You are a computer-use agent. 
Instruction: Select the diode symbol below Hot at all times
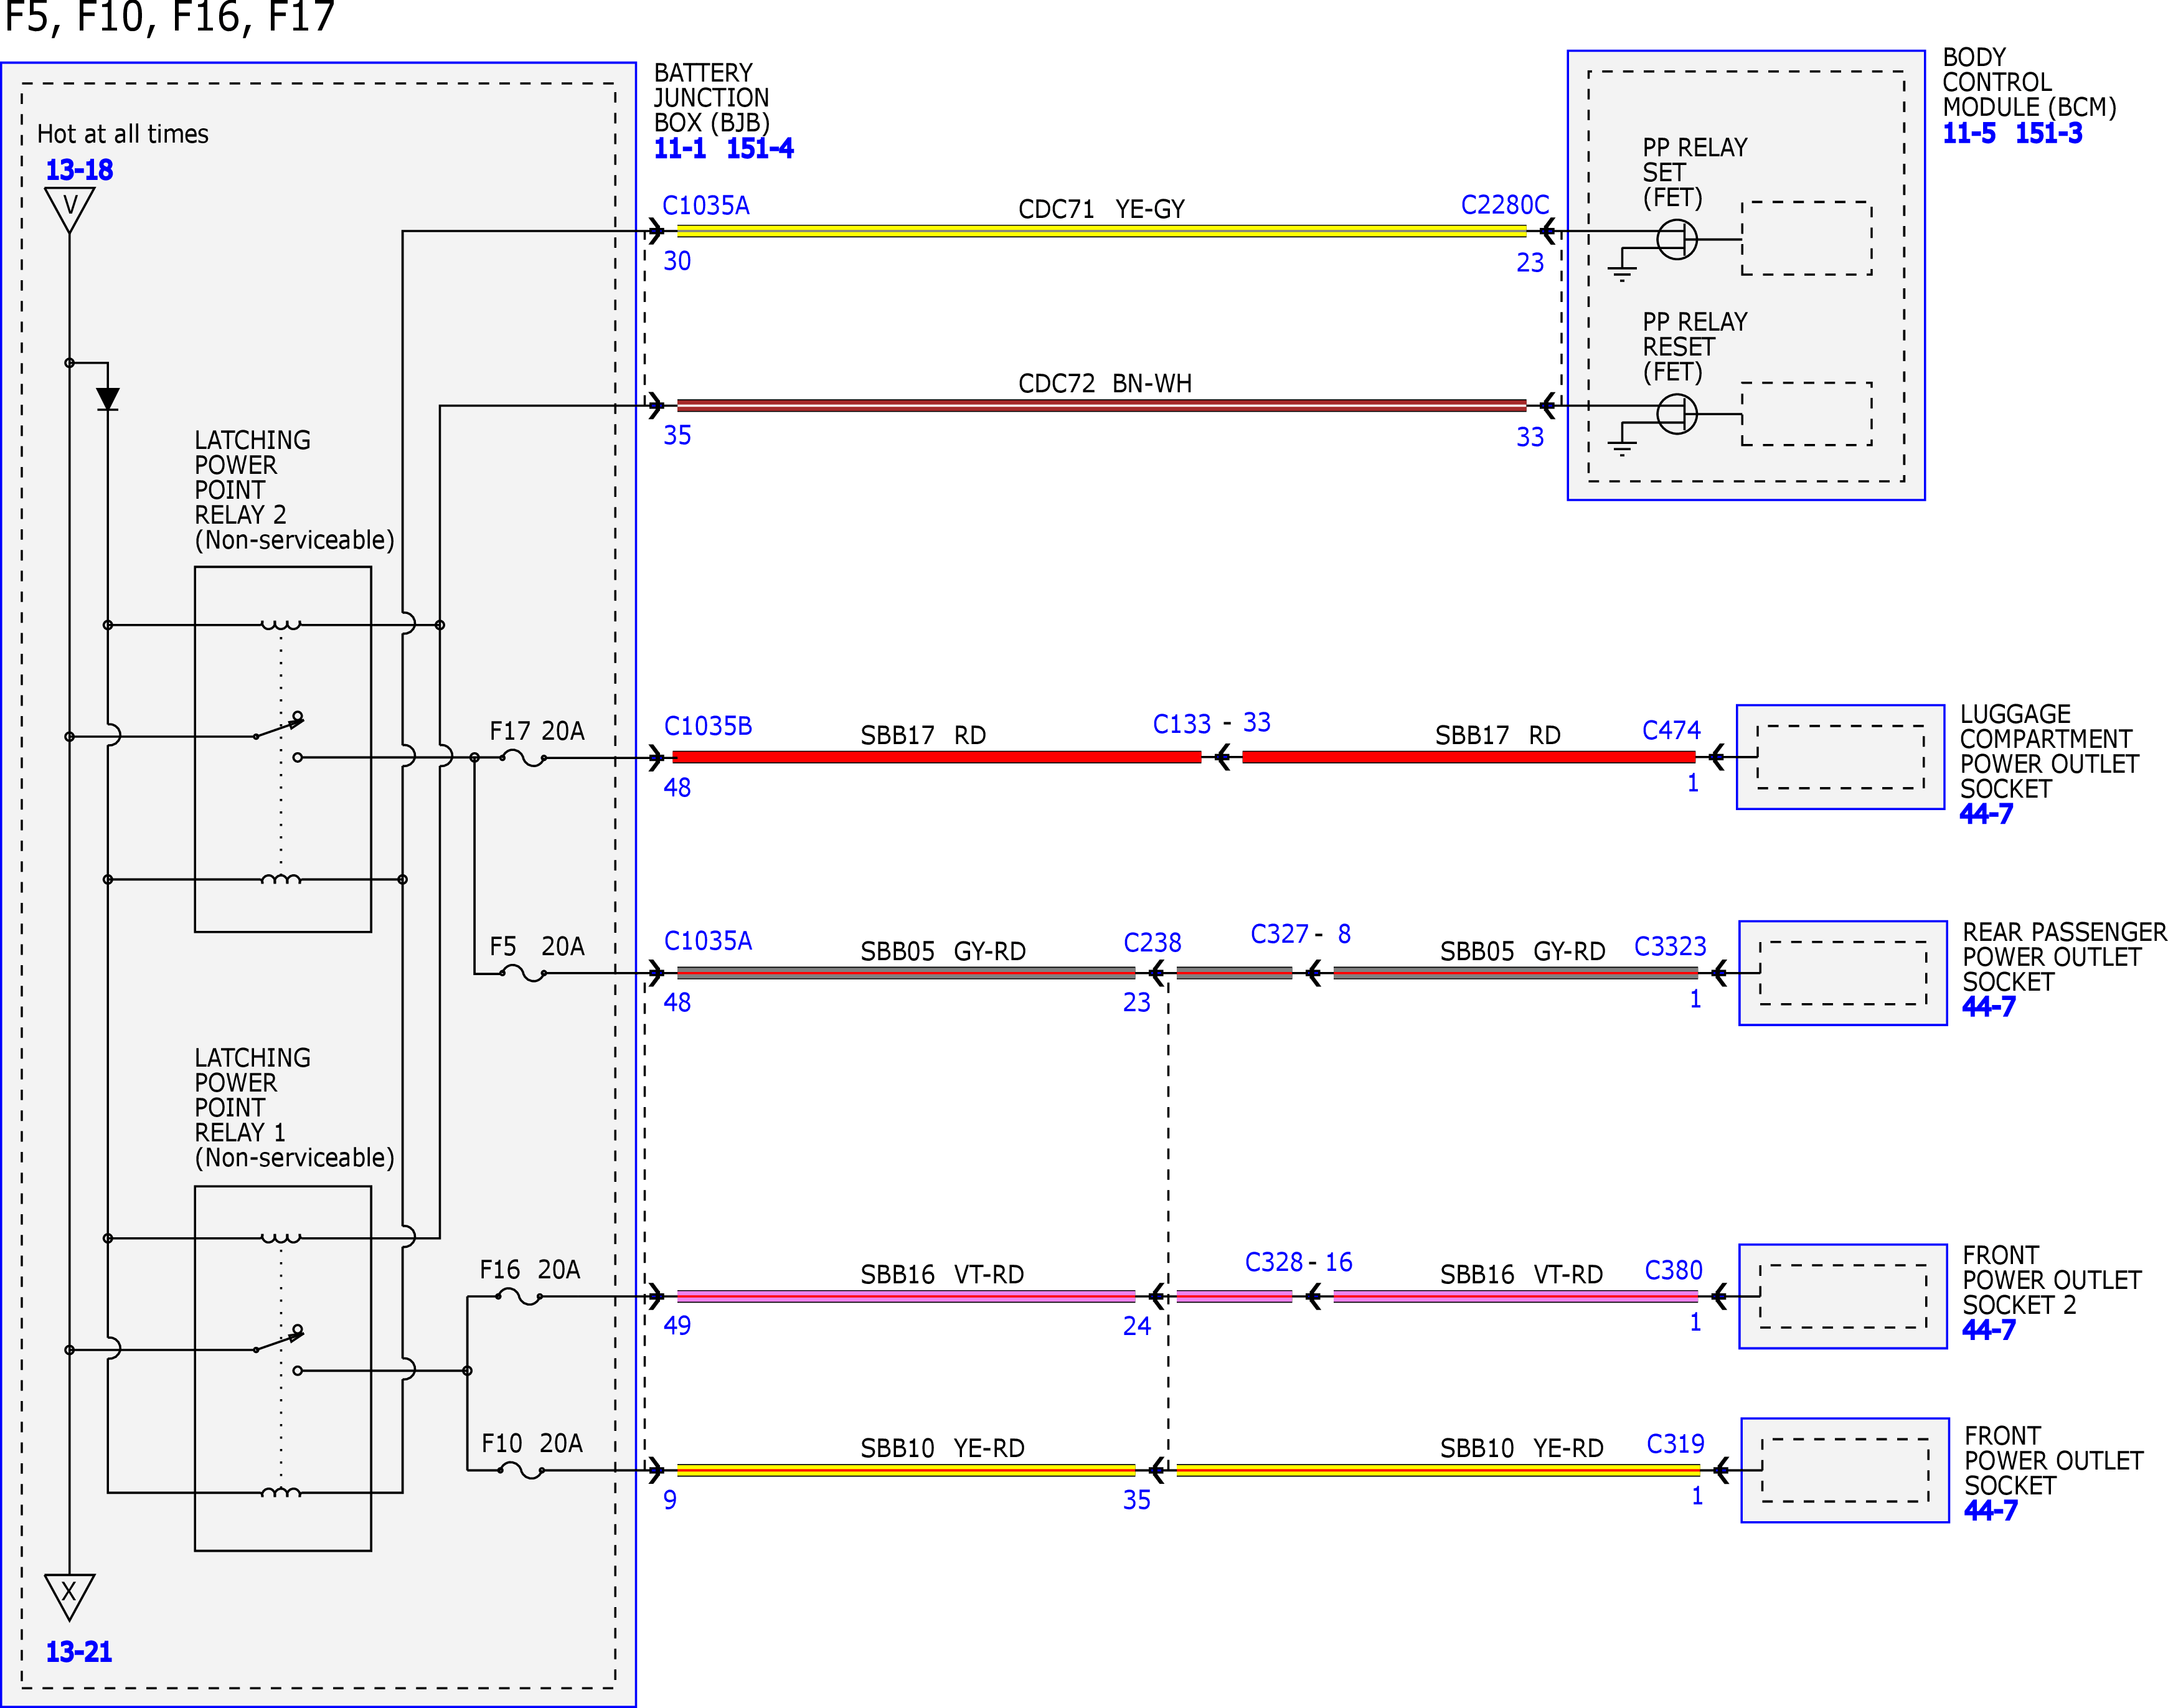click(x=108, y=399)
